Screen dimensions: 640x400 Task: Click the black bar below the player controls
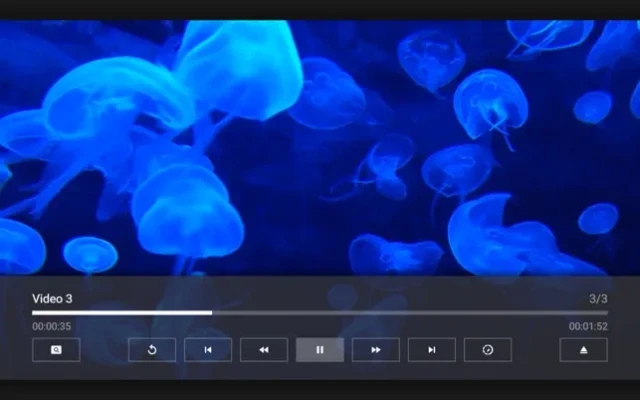tap(320, 390)
